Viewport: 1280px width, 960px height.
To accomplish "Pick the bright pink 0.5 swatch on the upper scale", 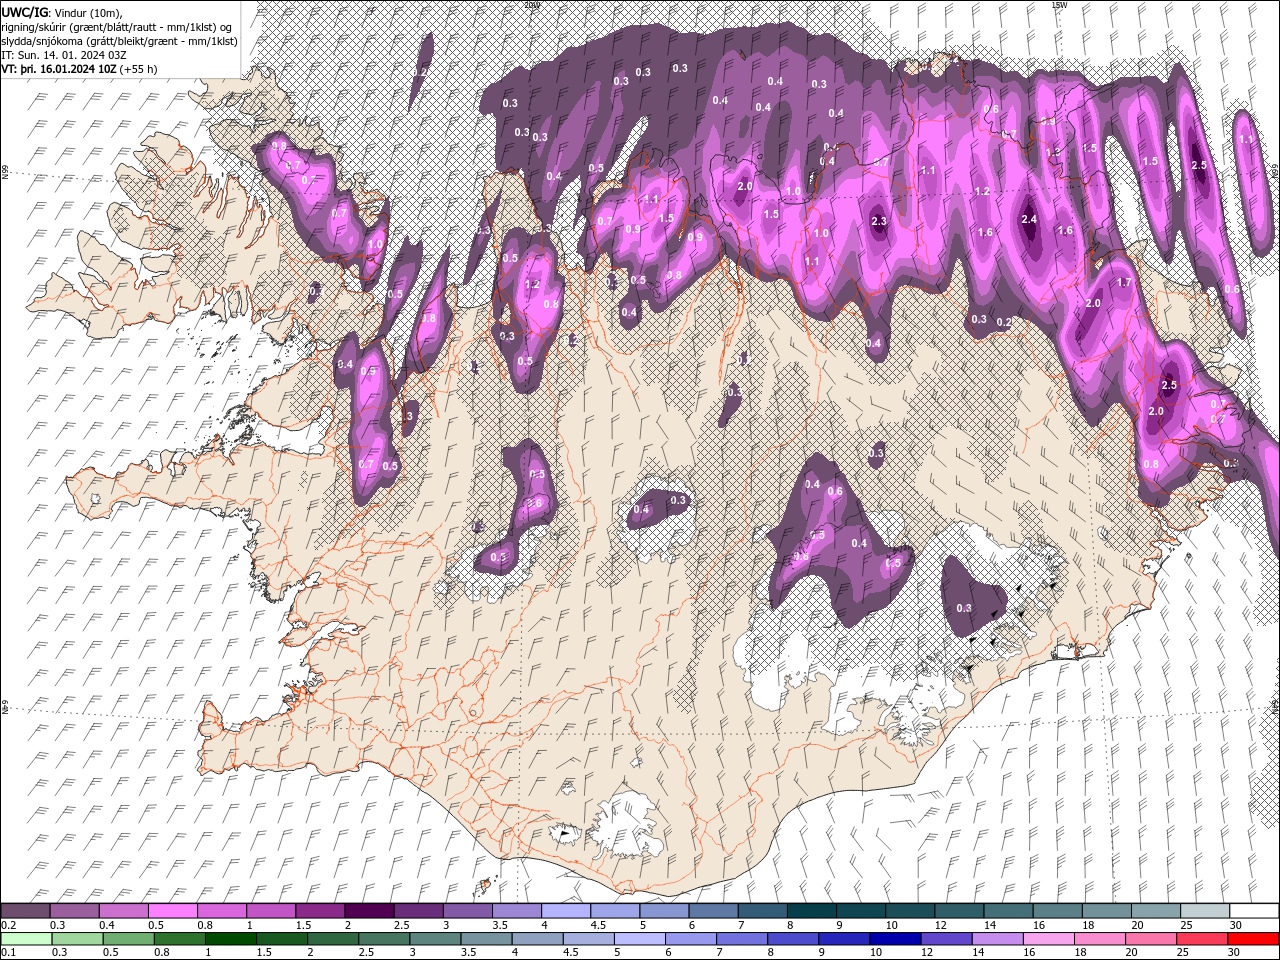I will click(172, 911).
